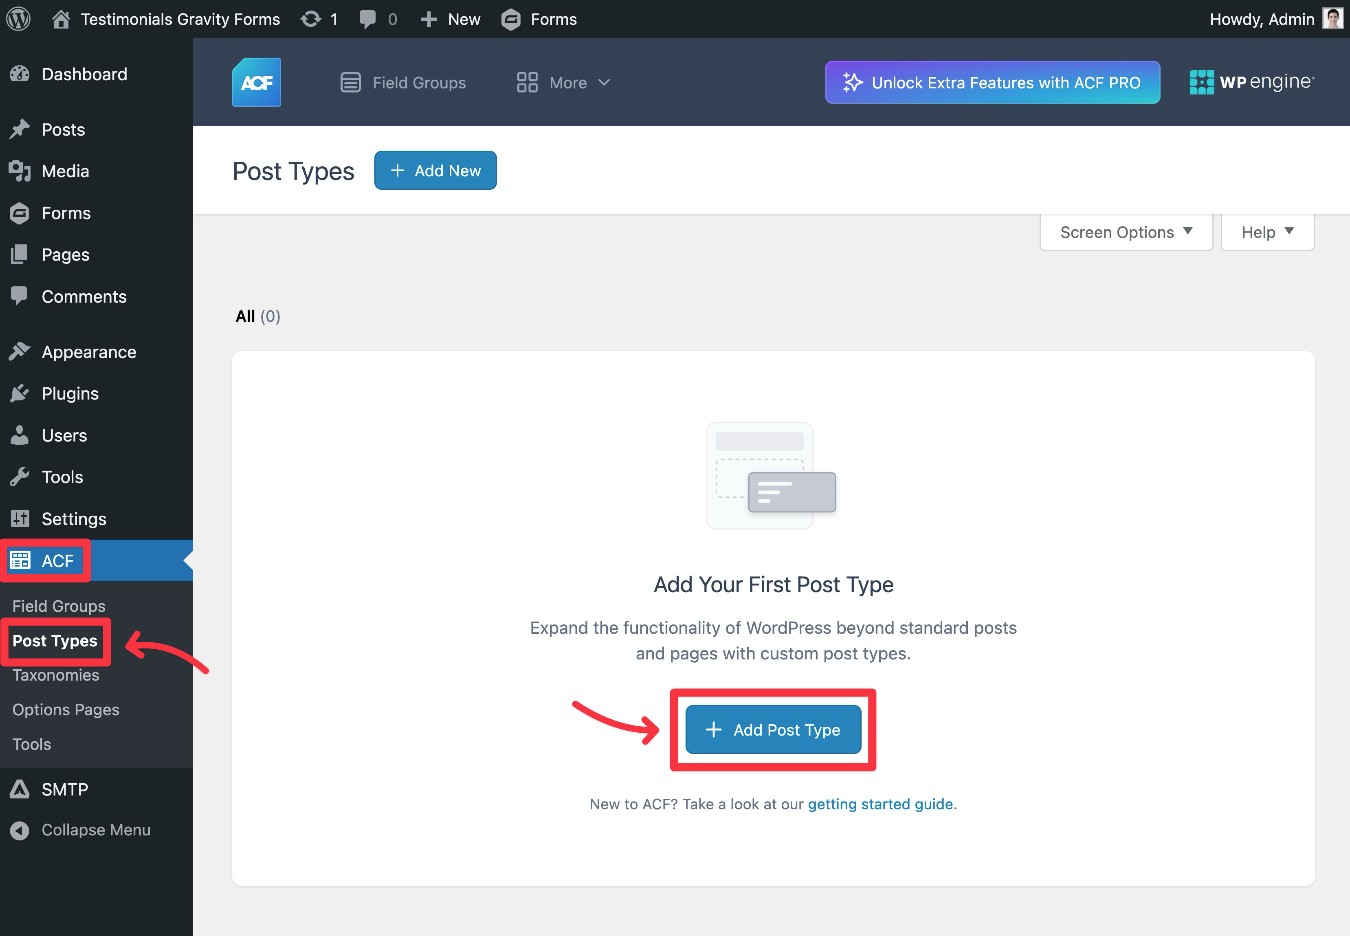Click the Plugins plug icon in sidebar
The width and height of the screenshot is (1350, 936).
click(20, 393)
